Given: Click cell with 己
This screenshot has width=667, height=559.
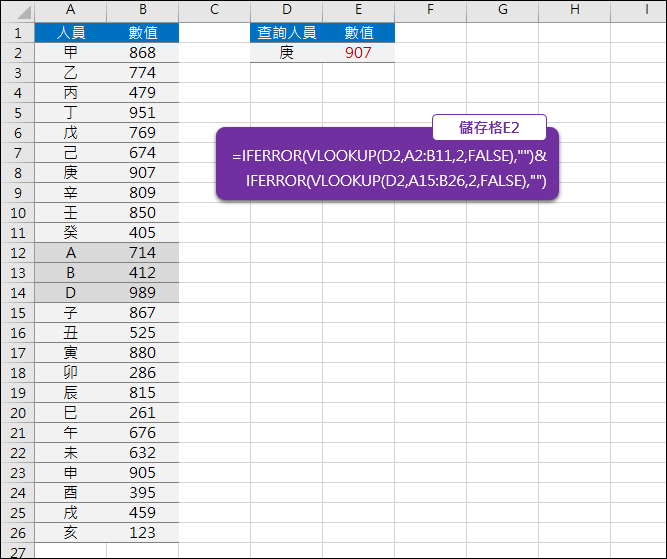Looking at the screenshot, I should coord(71,153).
